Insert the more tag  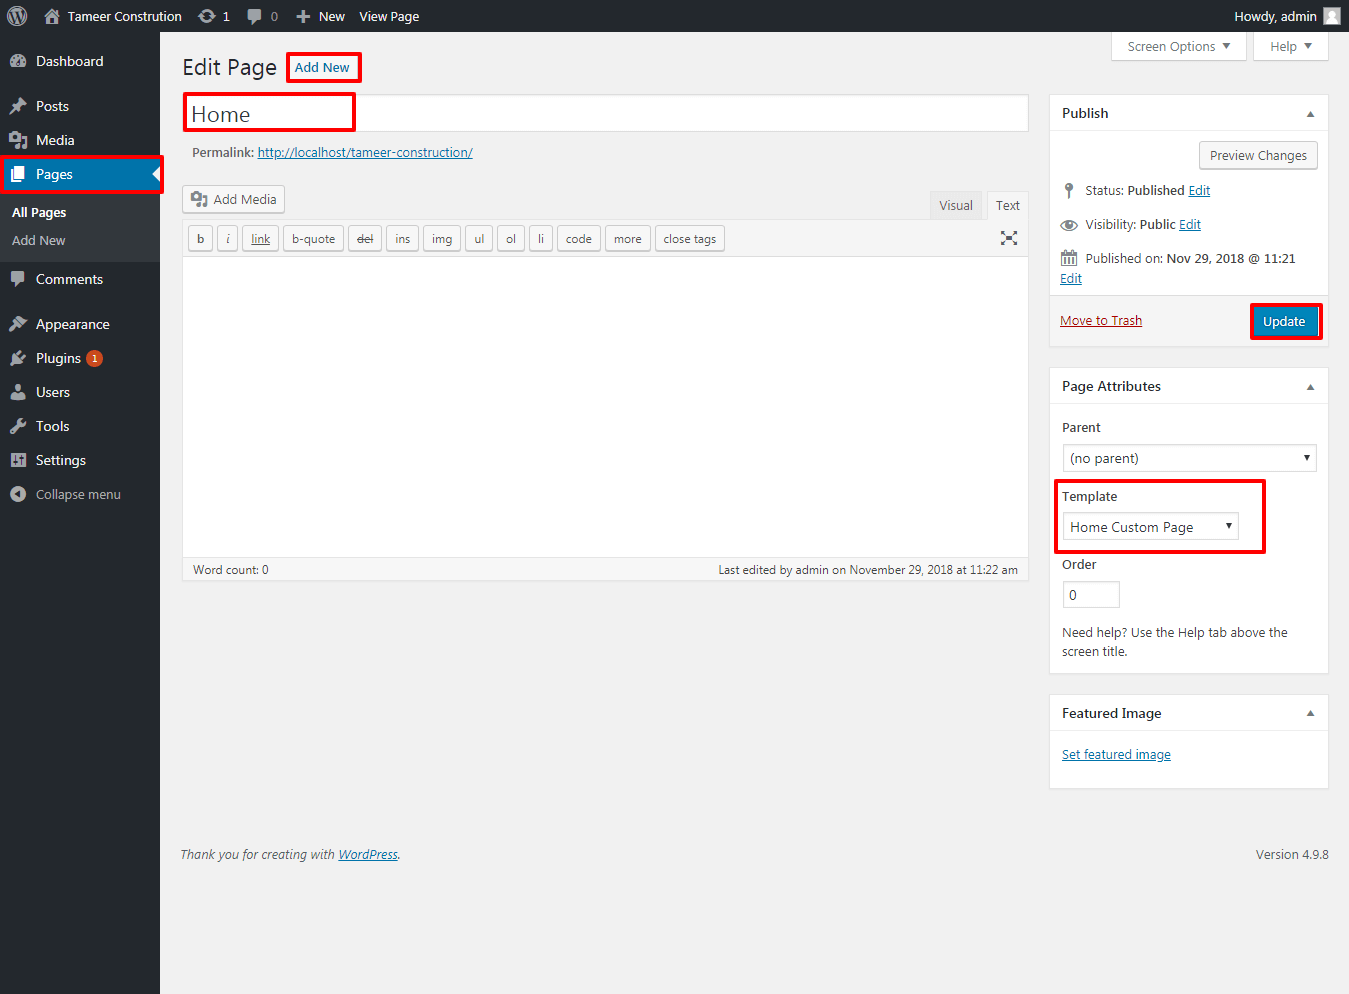click(628, 239)
